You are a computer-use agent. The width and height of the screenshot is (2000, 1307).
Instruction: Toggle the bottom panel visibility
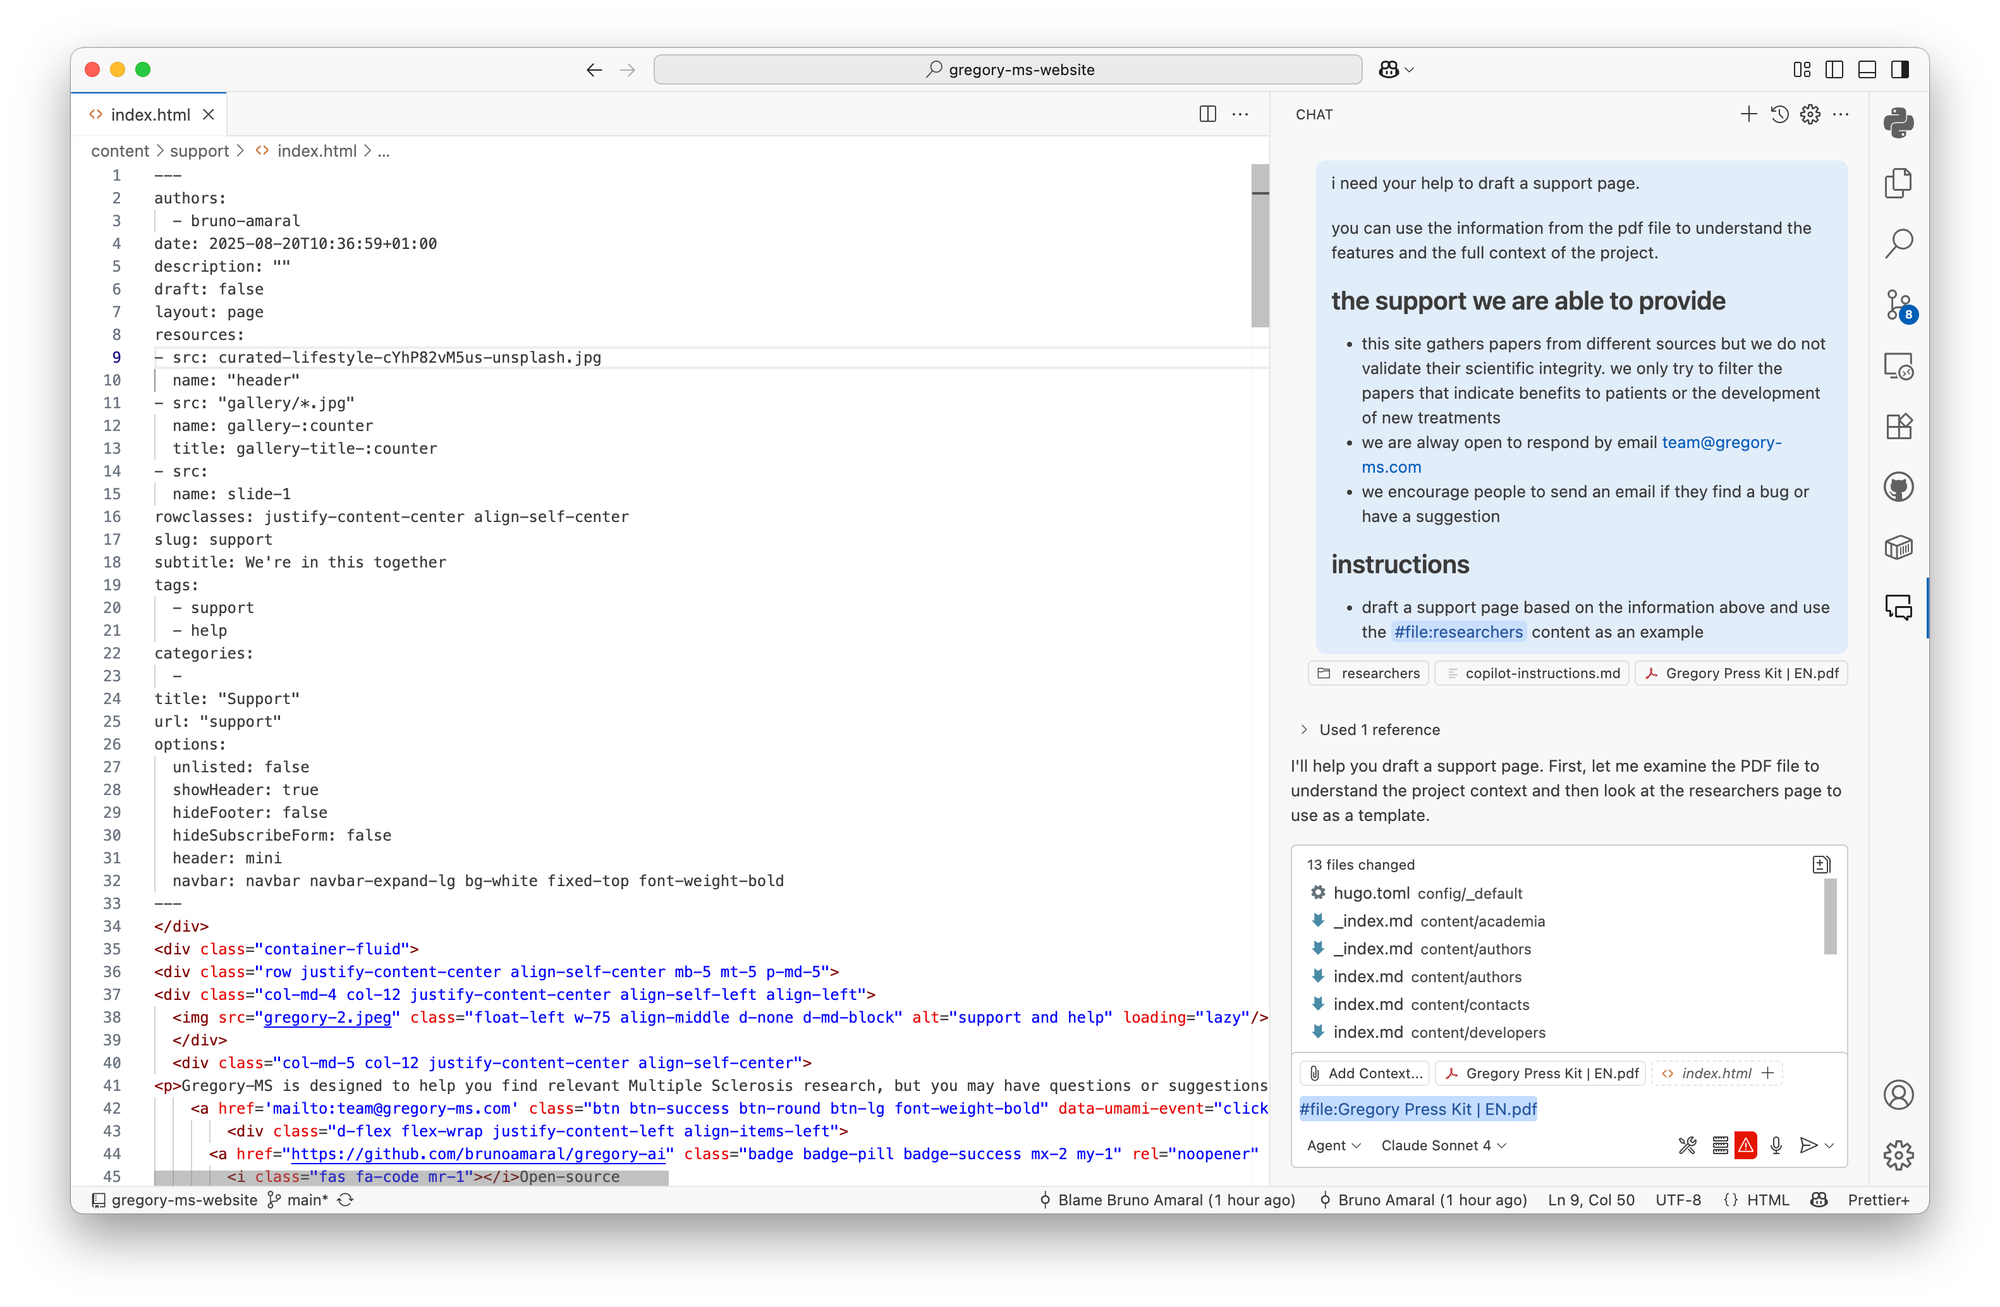1867,70
